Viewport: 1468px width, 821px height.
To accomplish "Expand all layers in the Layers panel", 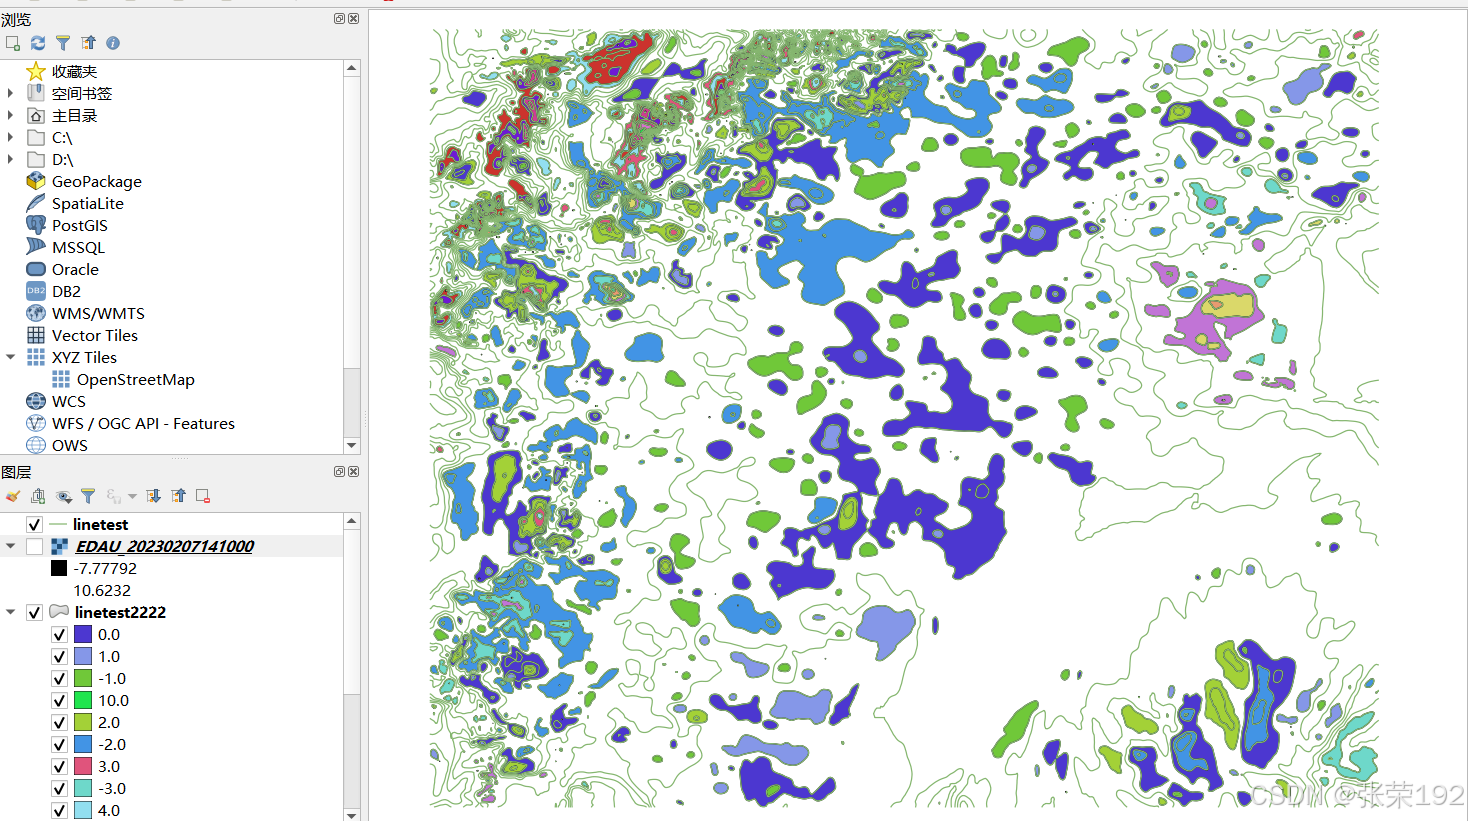I will click(x=152, y=495).
